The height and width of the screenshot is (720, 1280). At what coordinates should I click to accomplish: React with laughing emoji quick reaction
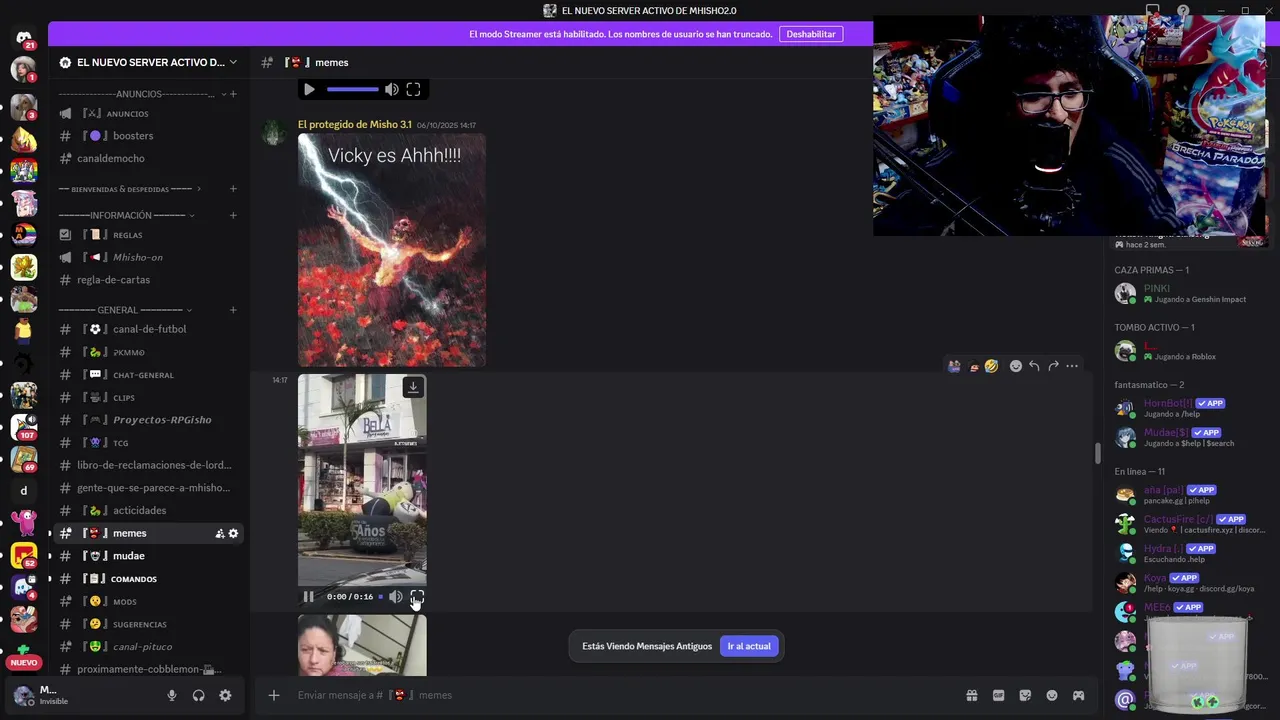(x=991, y=366)
